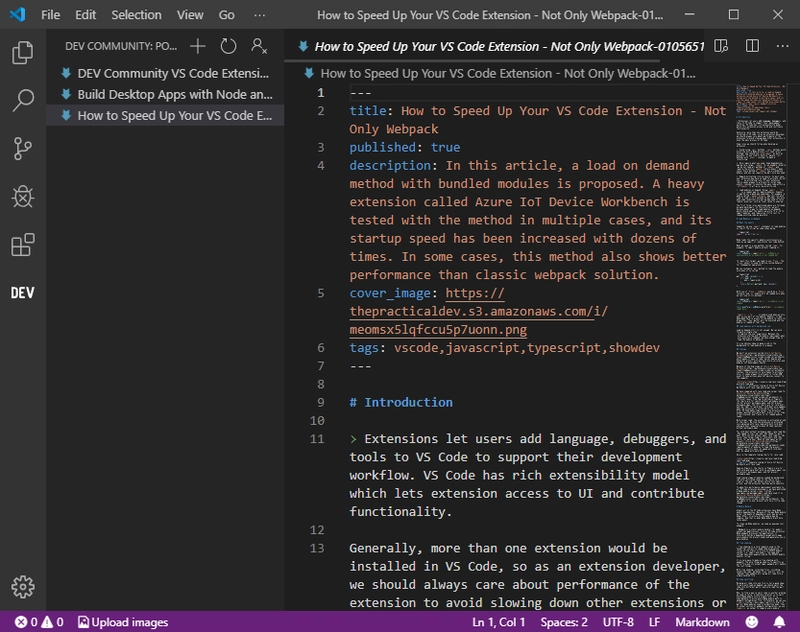
Task: Click the editor minimap
Action: pos(761,347)
